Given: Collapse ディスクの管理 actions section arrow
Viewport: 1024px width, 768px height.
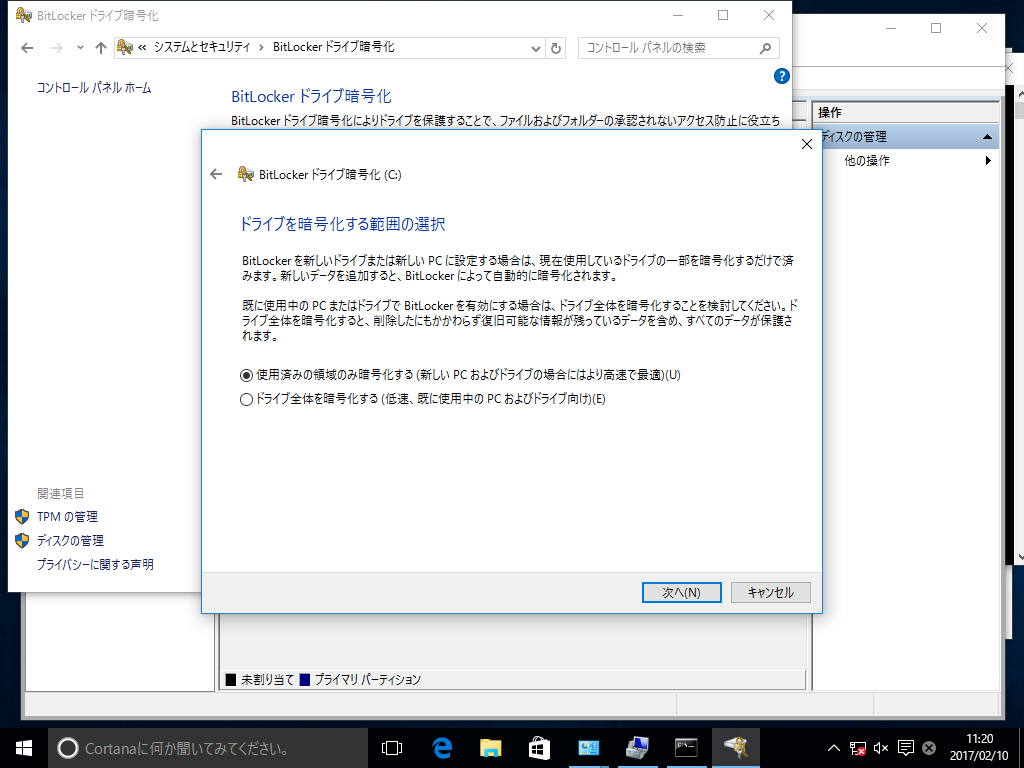Looking at the screenshot, I should [x=987, y=137].
